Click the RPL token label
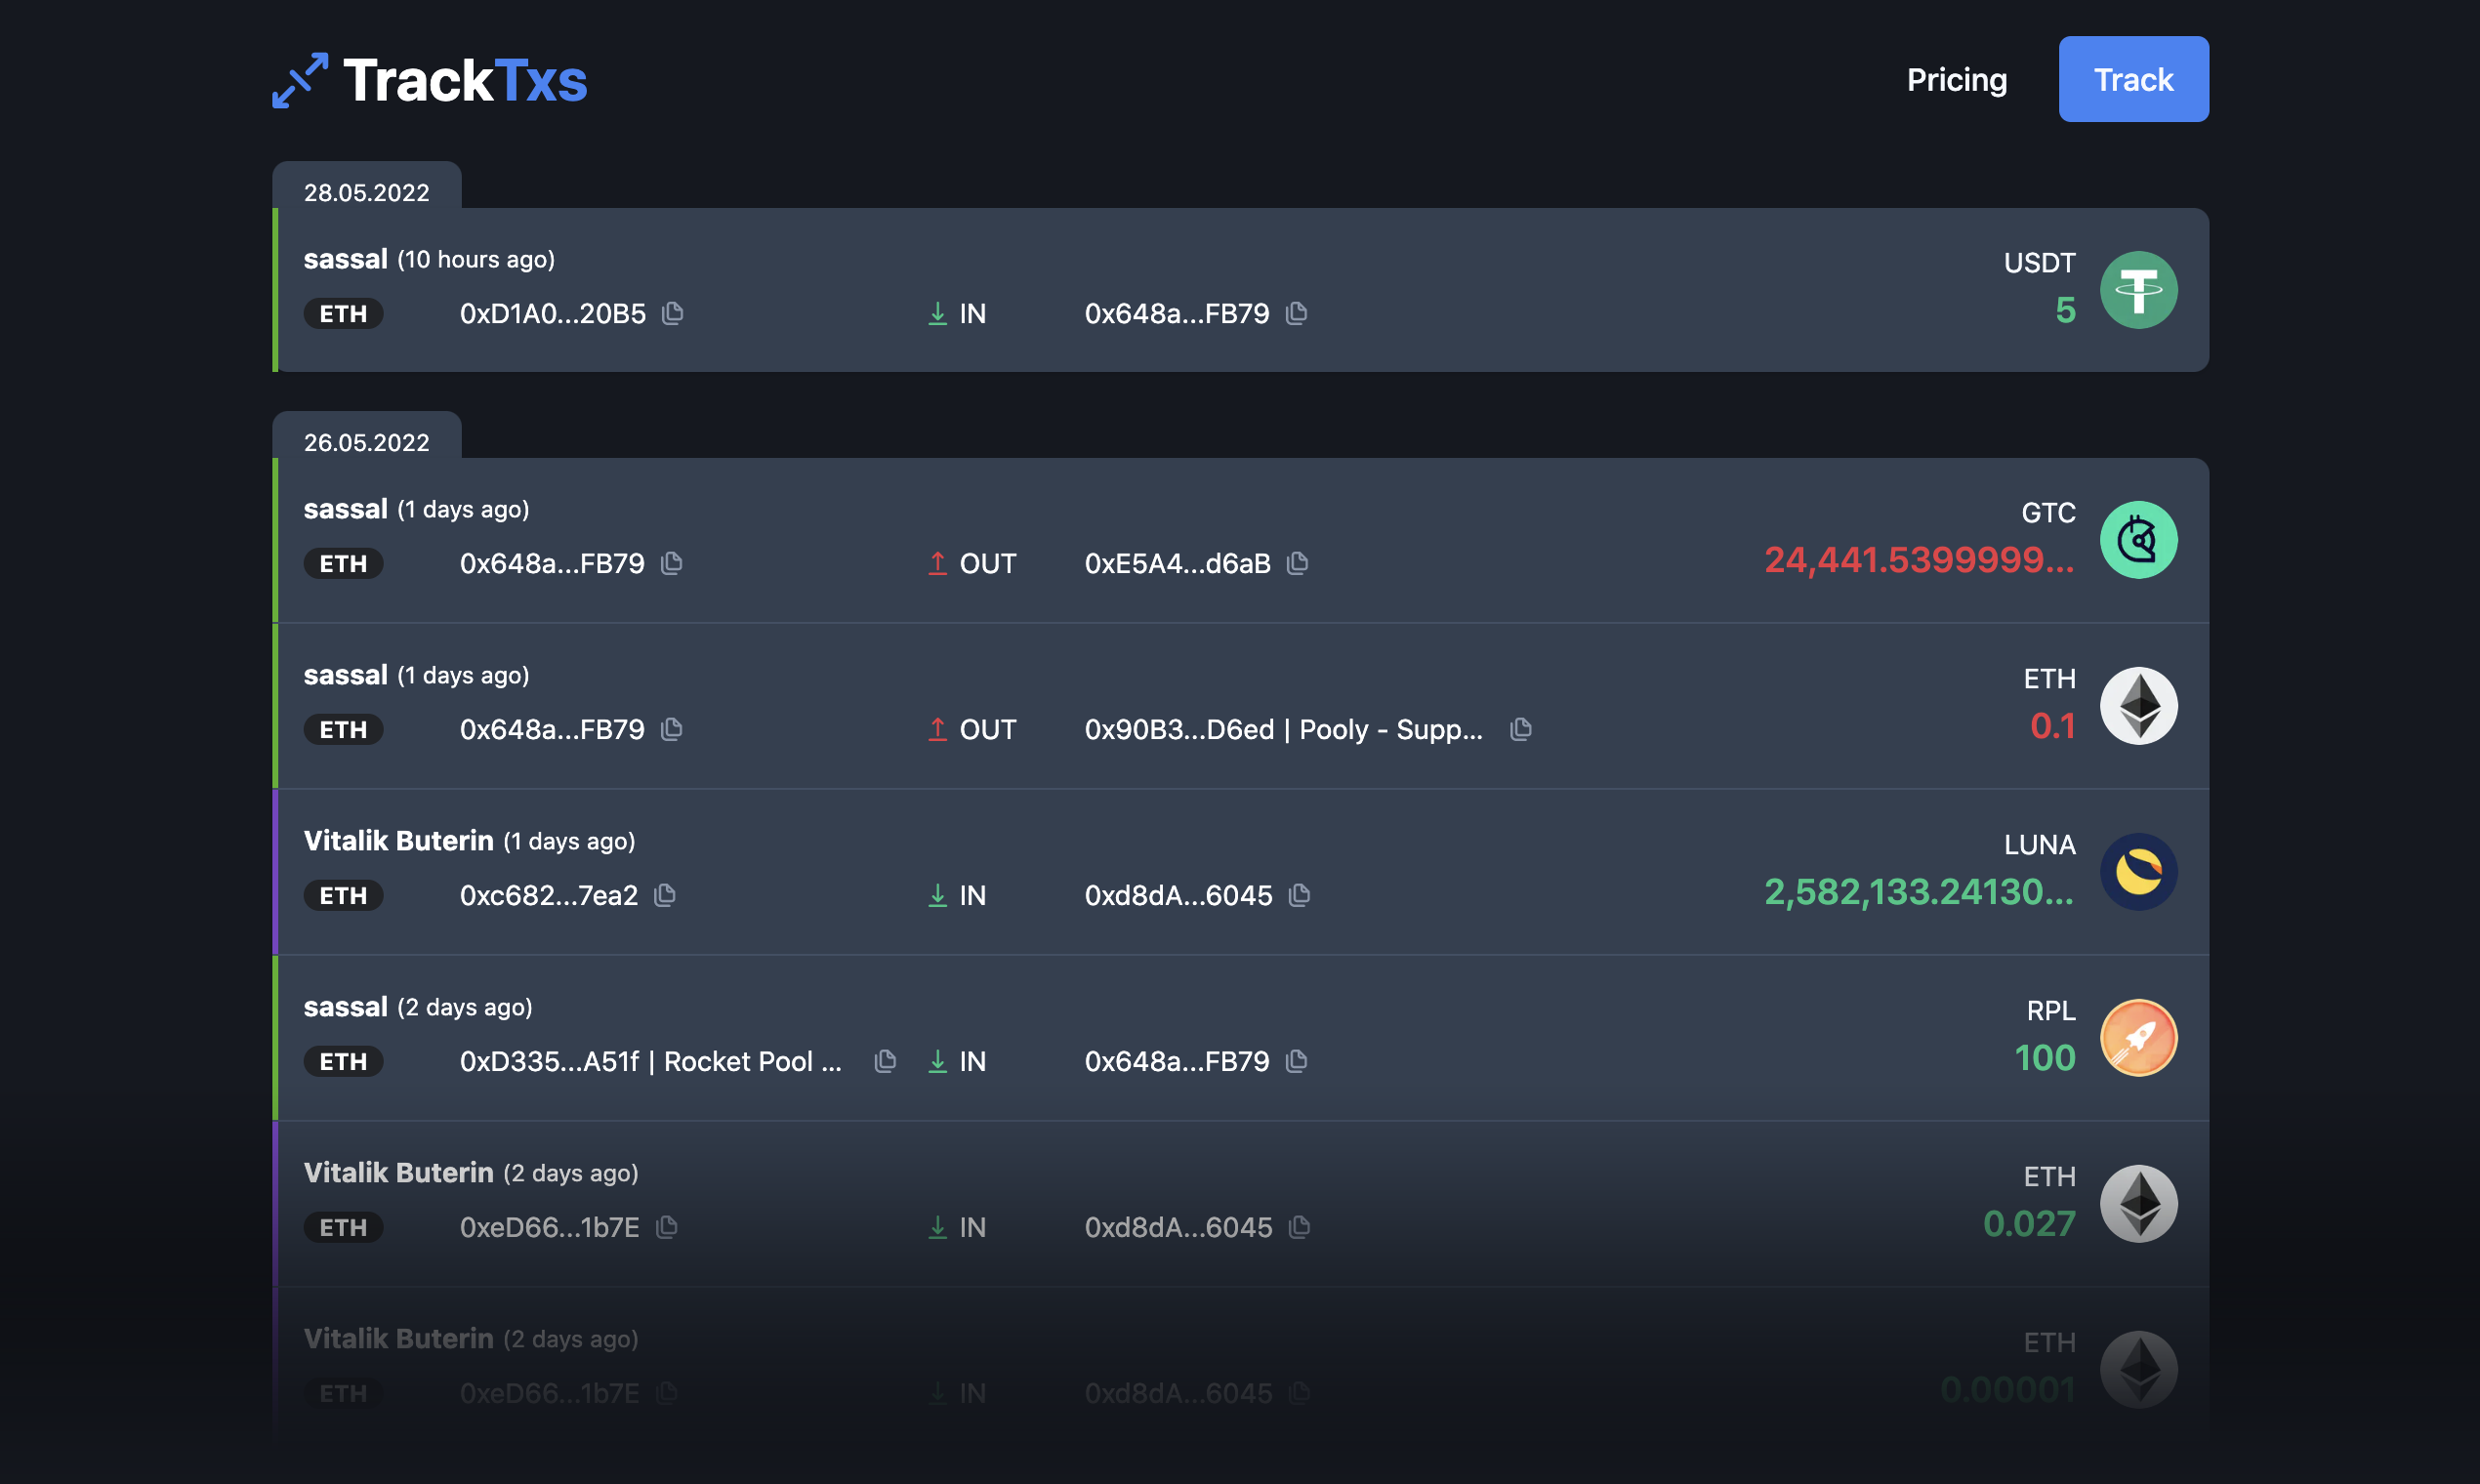 point(2050,1011)
